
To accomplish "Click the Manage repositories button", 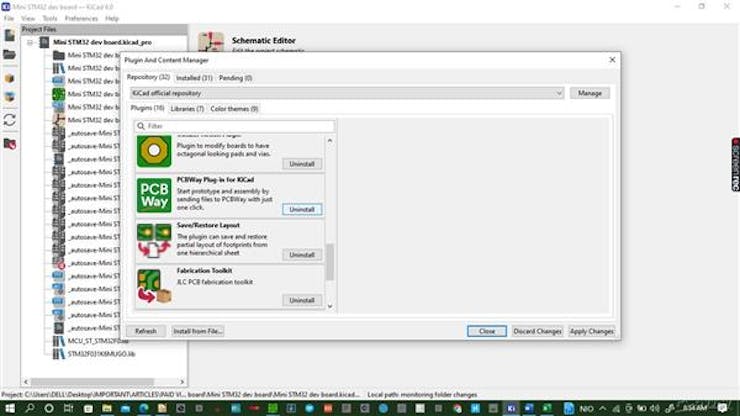I will pyautogui.click(x=589, y=93).
